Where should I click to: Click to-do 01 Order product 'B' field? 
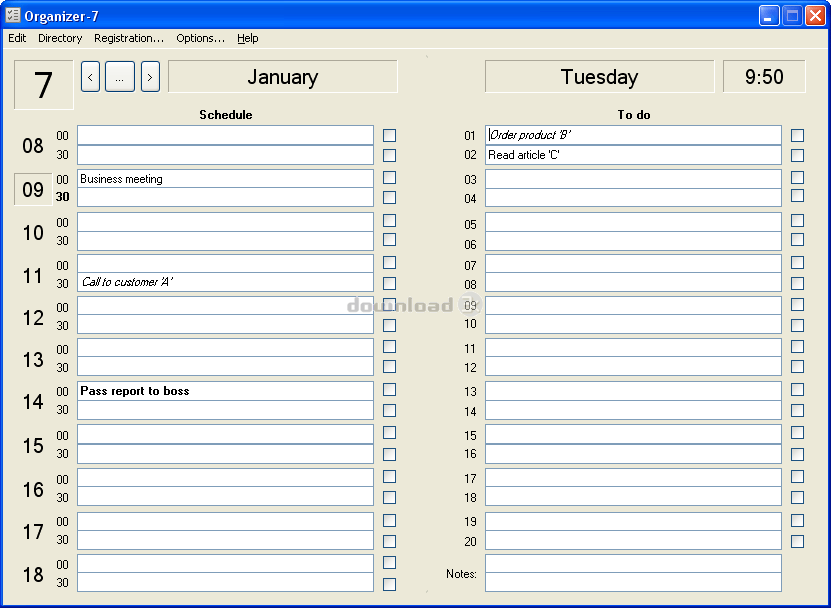pos(633,135)
